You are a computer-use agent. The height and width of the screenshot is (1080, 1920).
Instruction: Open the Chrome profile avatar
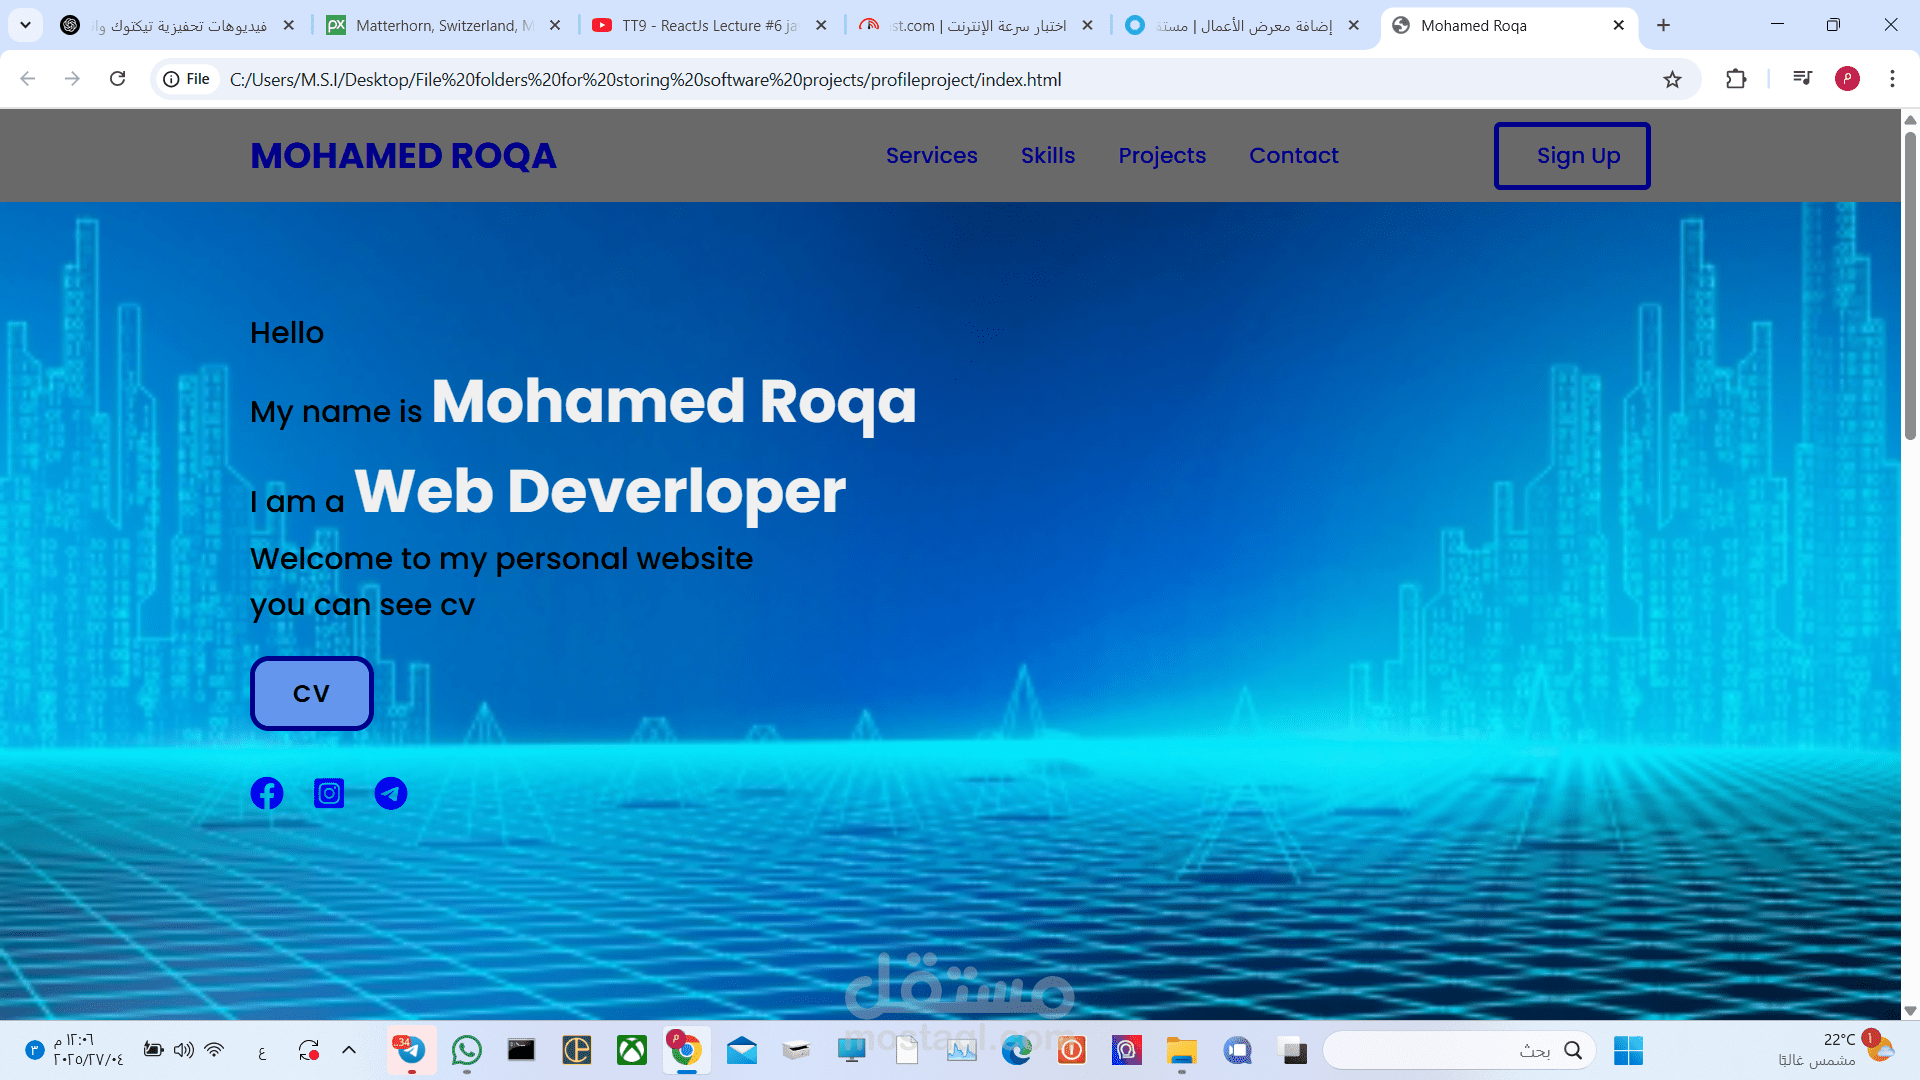pos(1847,79)
